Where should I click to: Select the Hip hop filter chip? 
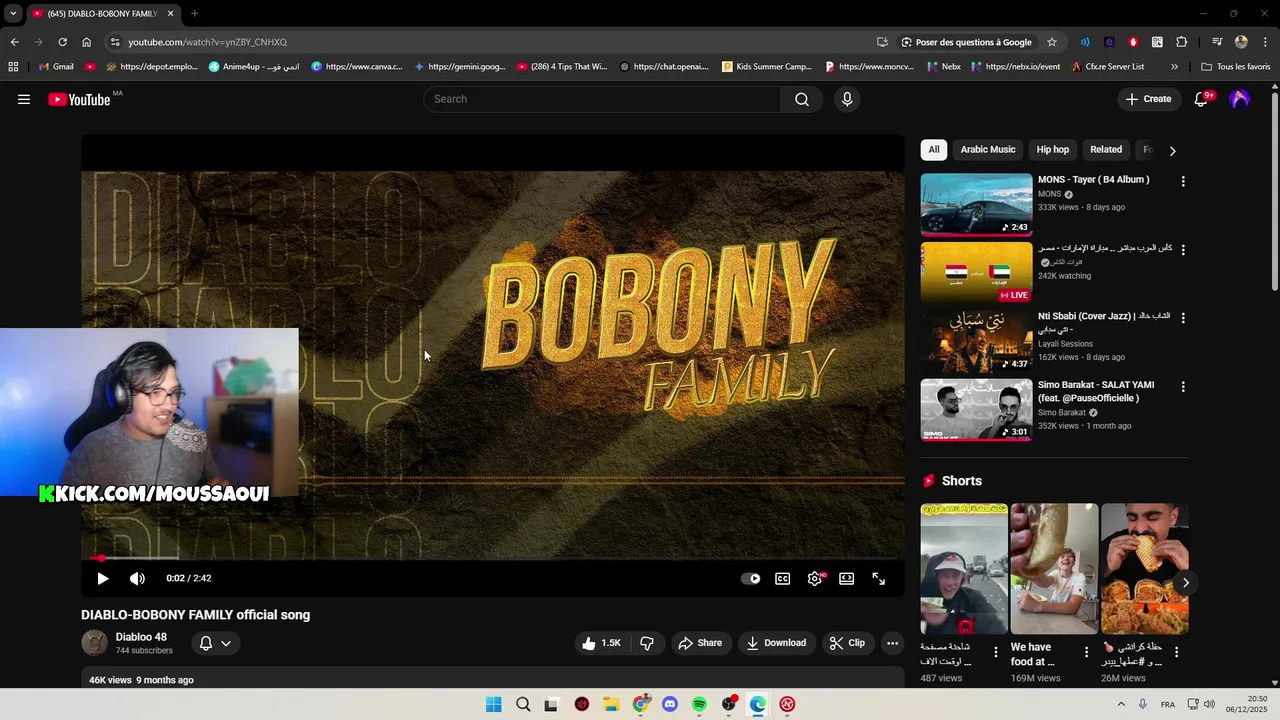[1052, 150]
